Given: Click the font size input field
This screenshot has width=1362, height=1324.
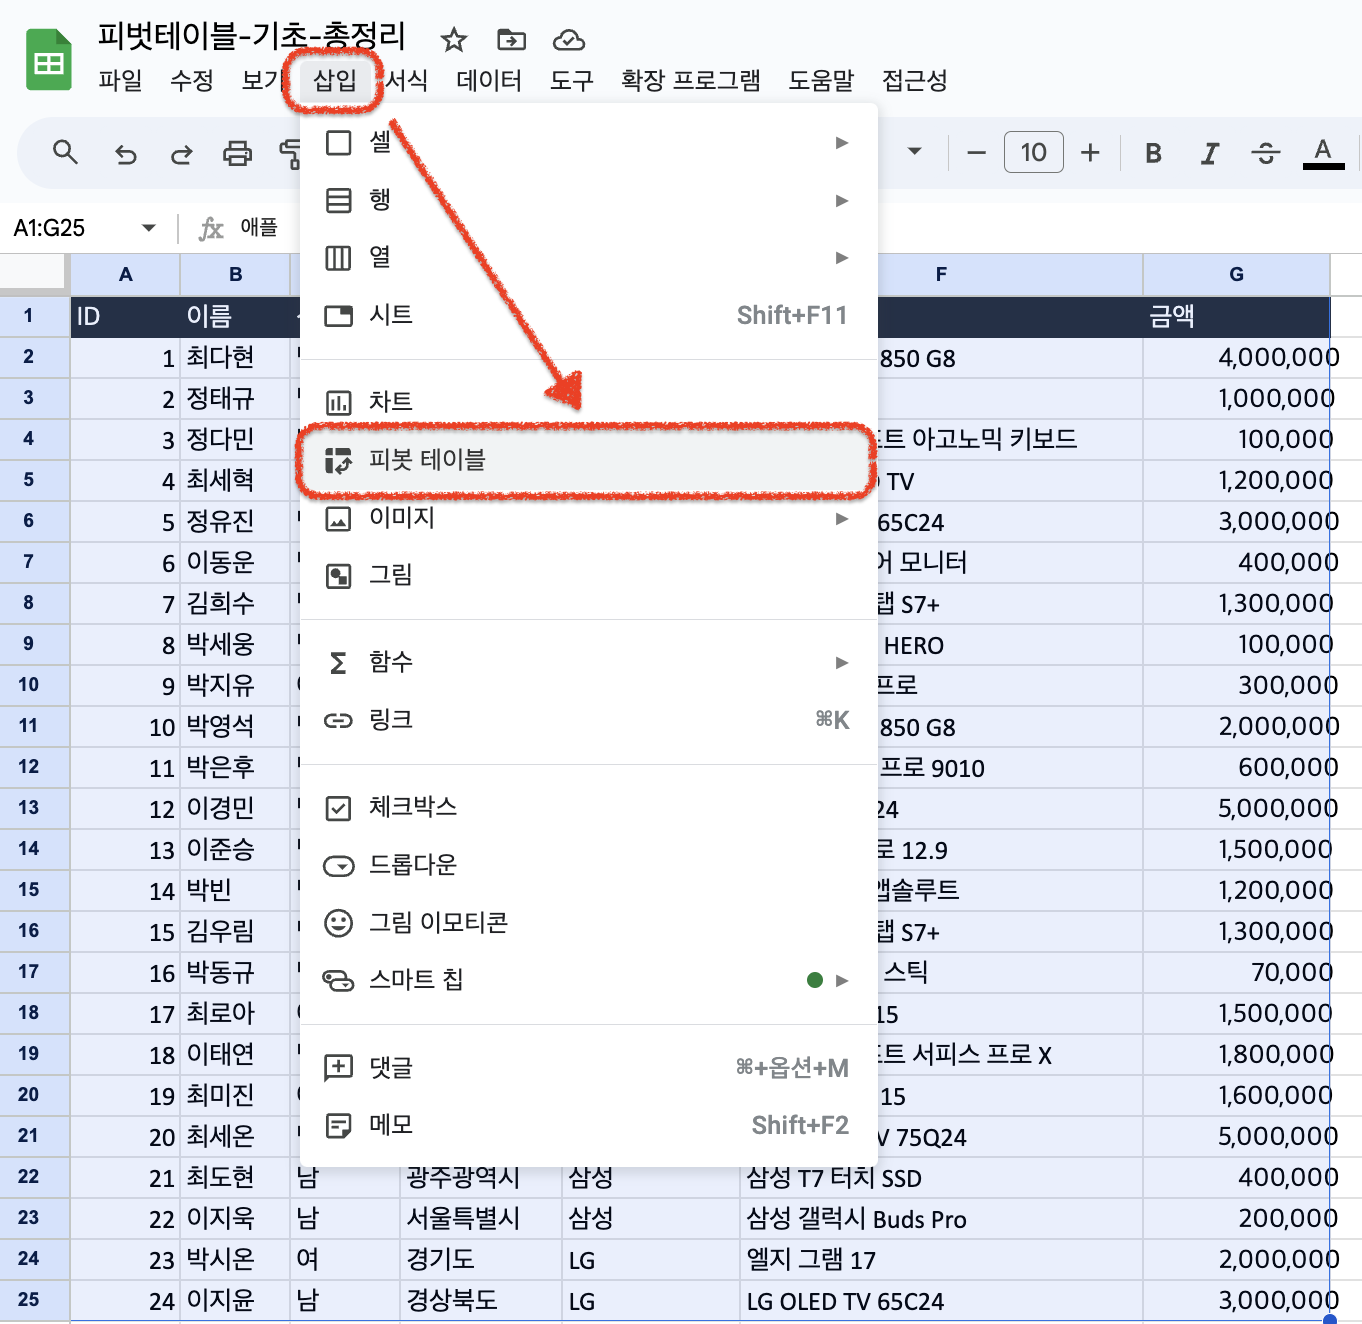Looking at the screenshot, I should [x=1033, y=152].
